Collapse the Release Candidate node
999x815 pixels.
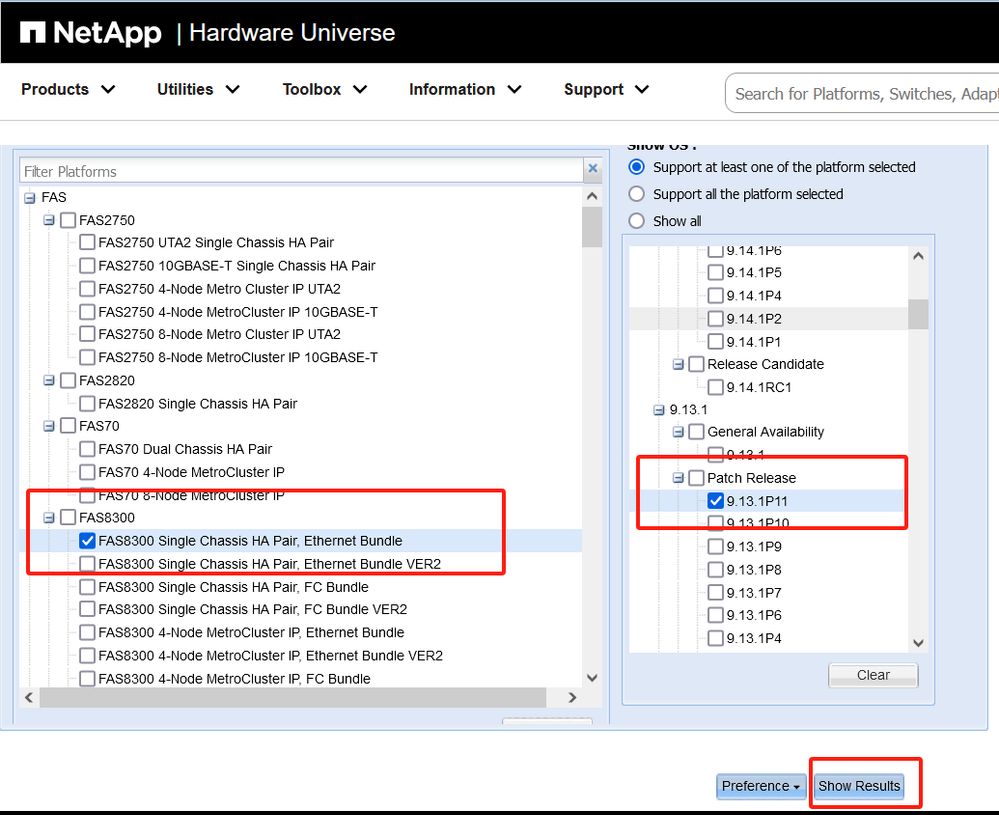click(x=678, y=364)
